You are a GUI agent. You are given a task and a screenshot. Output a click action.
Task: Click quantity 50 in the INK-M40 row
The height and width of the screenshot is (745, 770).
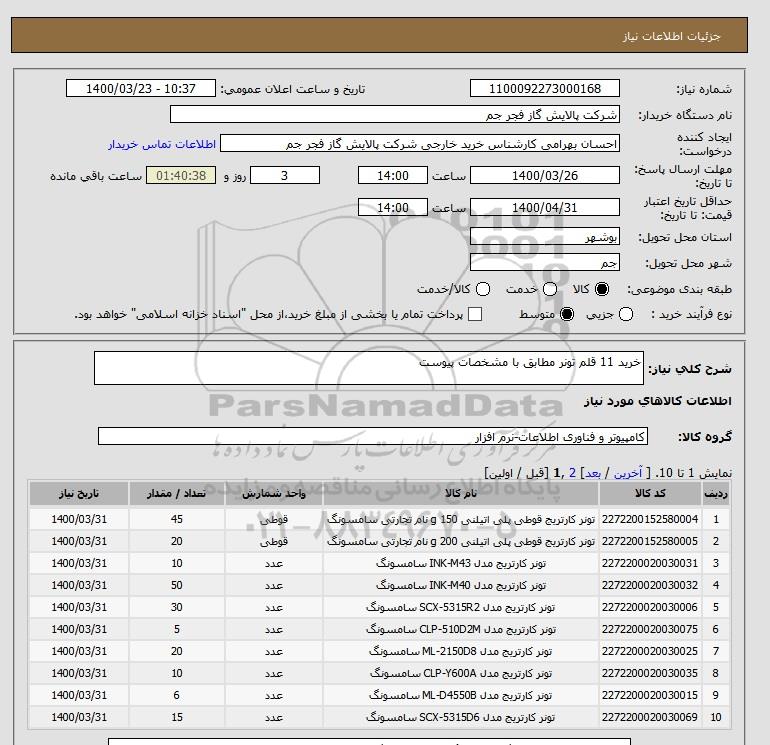click(x=177, y=585)
